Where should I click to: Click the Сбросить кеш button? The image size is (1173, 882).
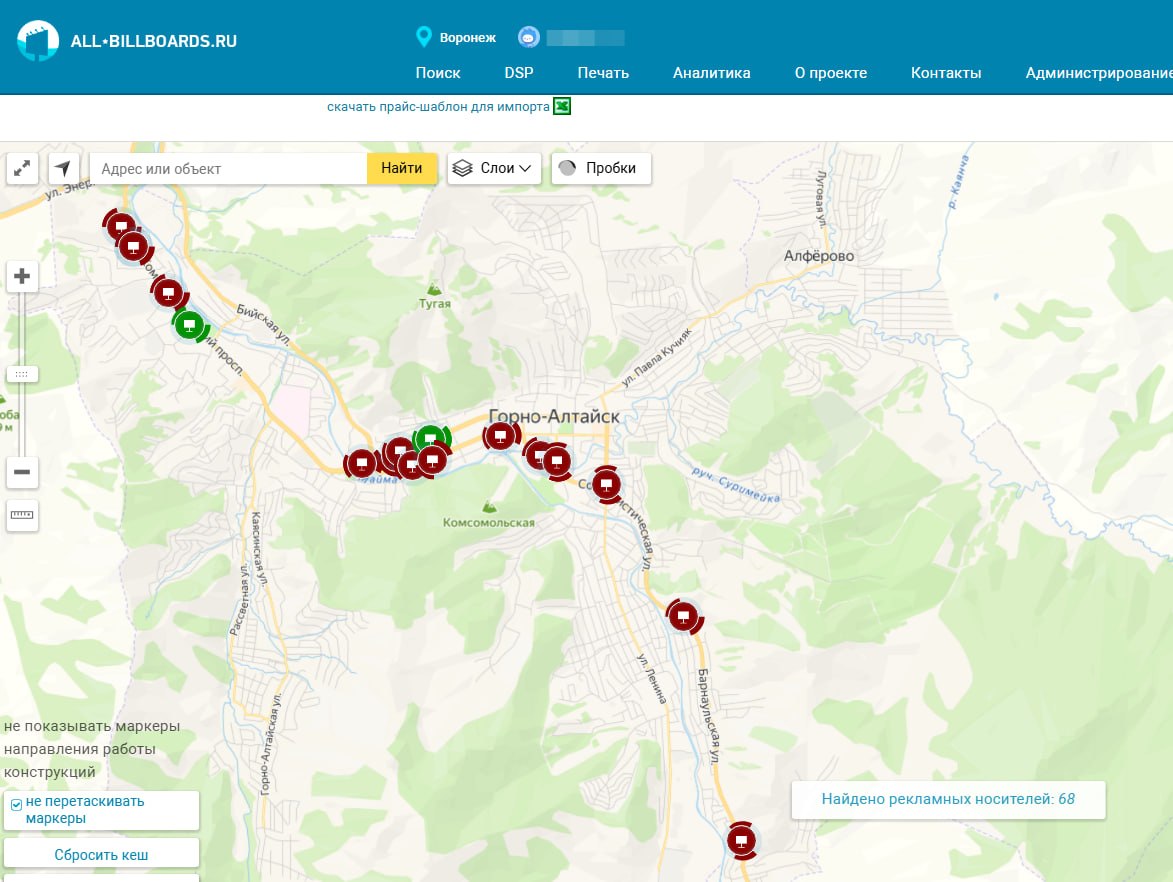click(x=102, y=854)
